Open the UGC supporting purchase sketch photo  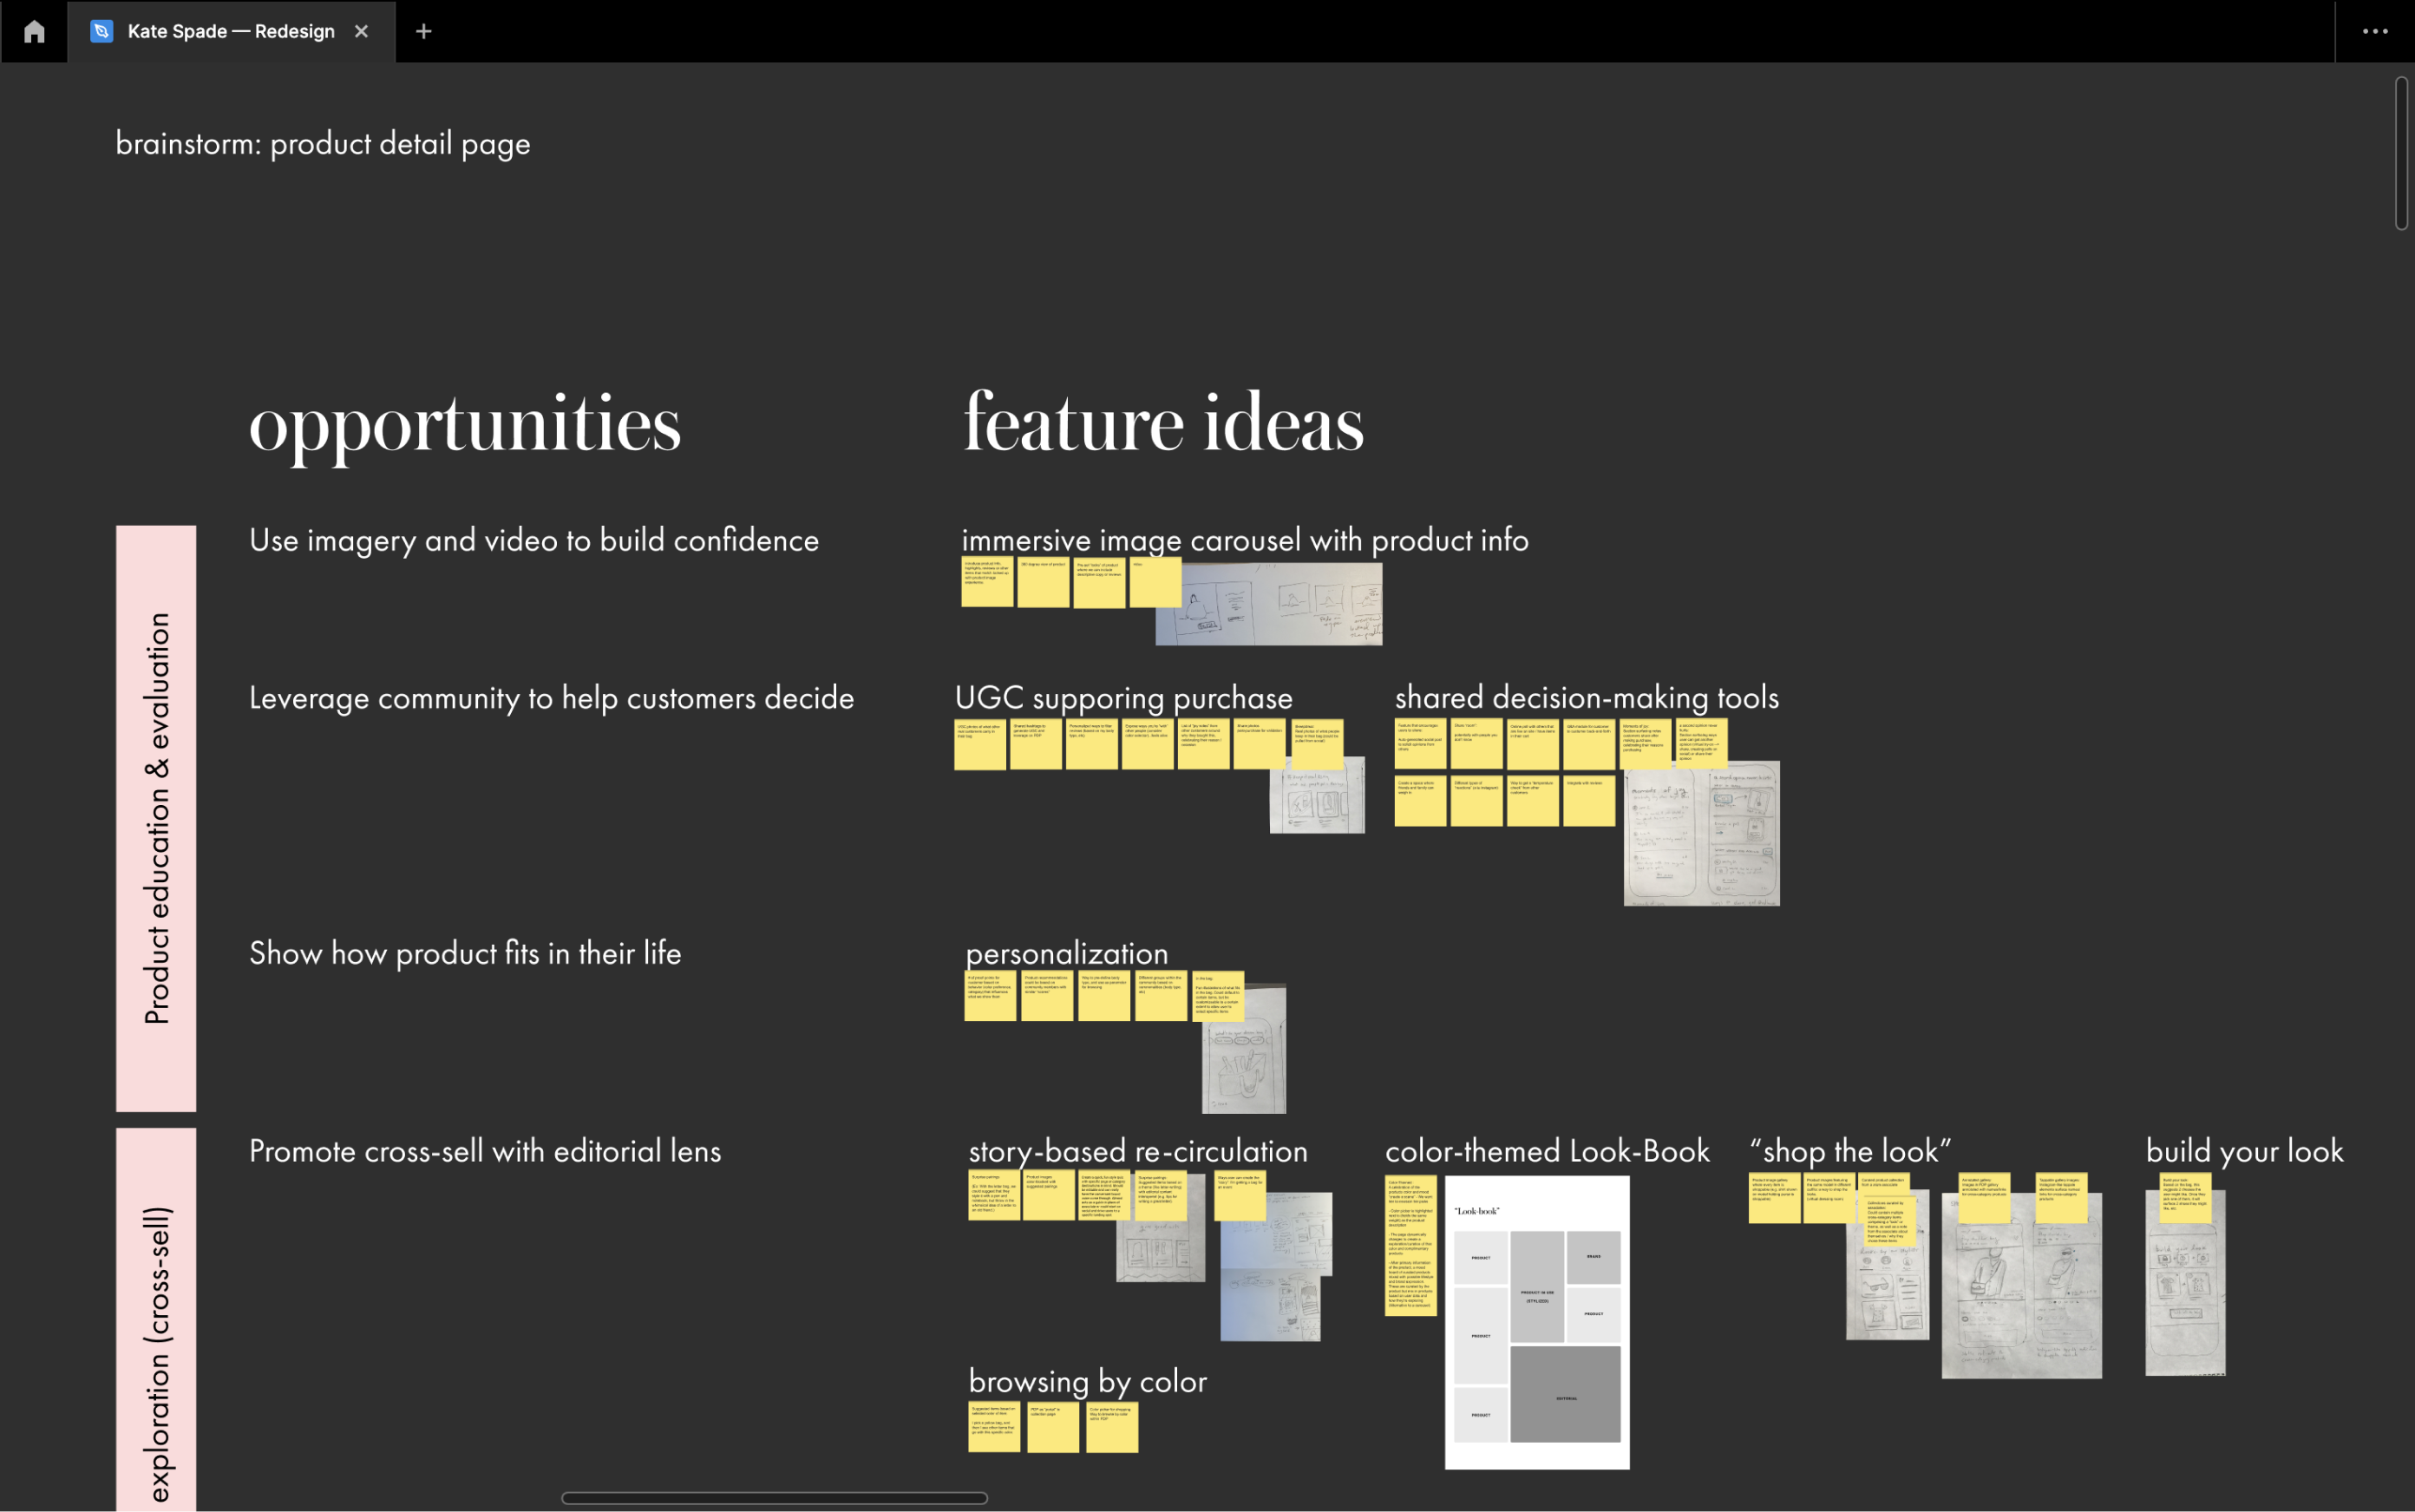pos(1317,796)
